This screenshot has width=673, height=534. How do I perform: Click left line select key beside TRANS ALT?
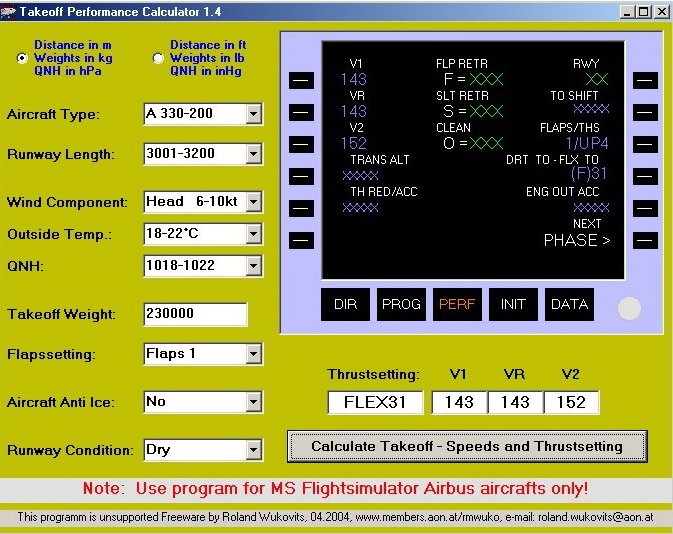pyautogui.click(x=301, y=176)
